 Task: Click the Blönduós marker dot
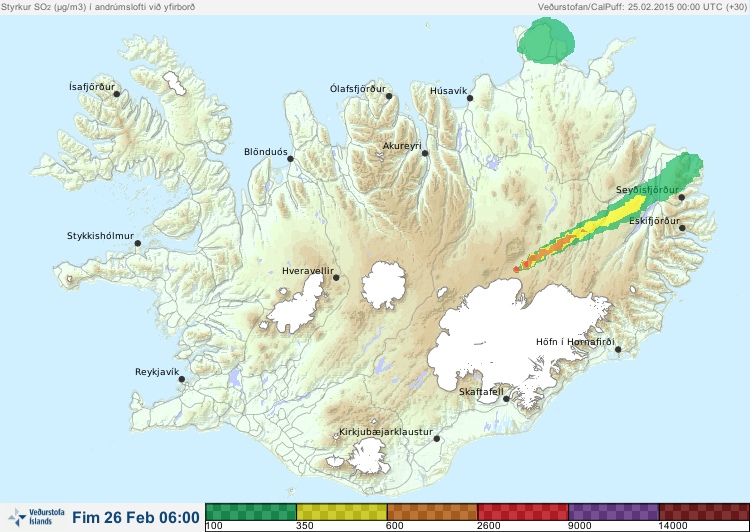[290, 159]
